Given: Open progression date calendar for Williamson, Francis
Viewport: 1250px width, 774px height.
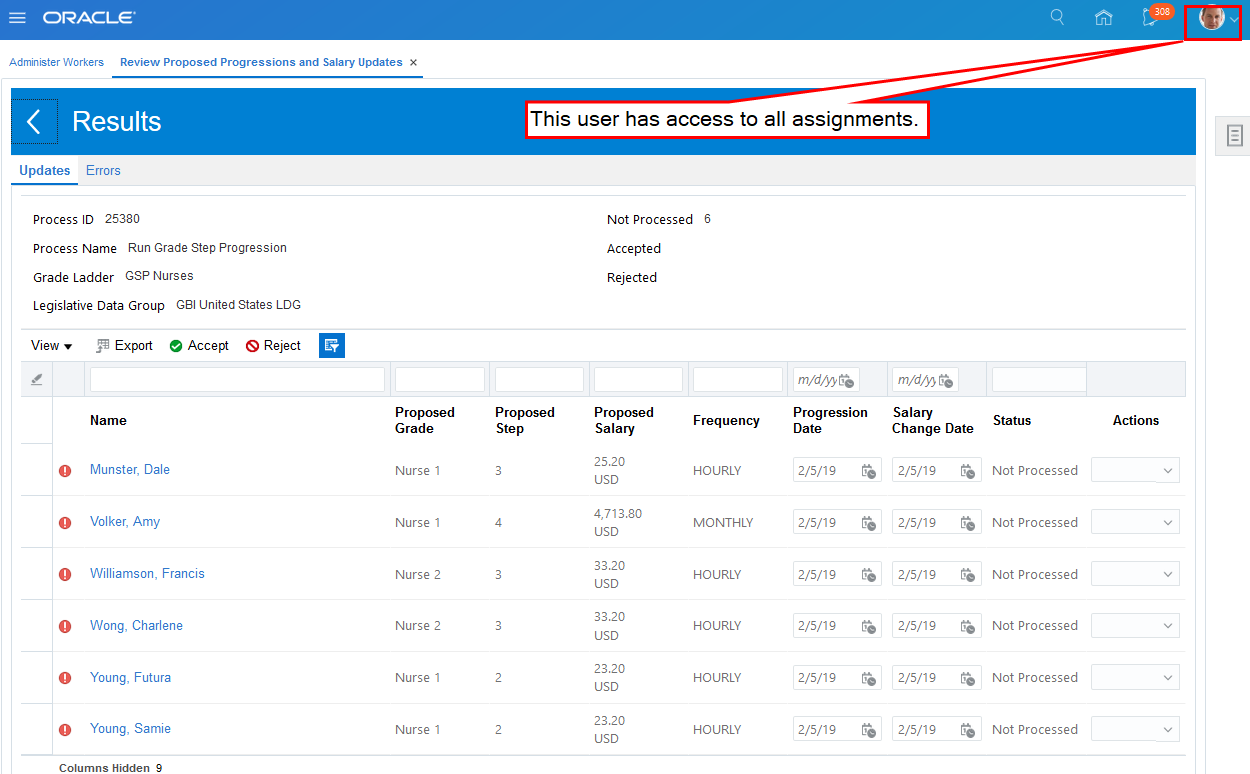Looking at the screenshot, I should [869, 575].
